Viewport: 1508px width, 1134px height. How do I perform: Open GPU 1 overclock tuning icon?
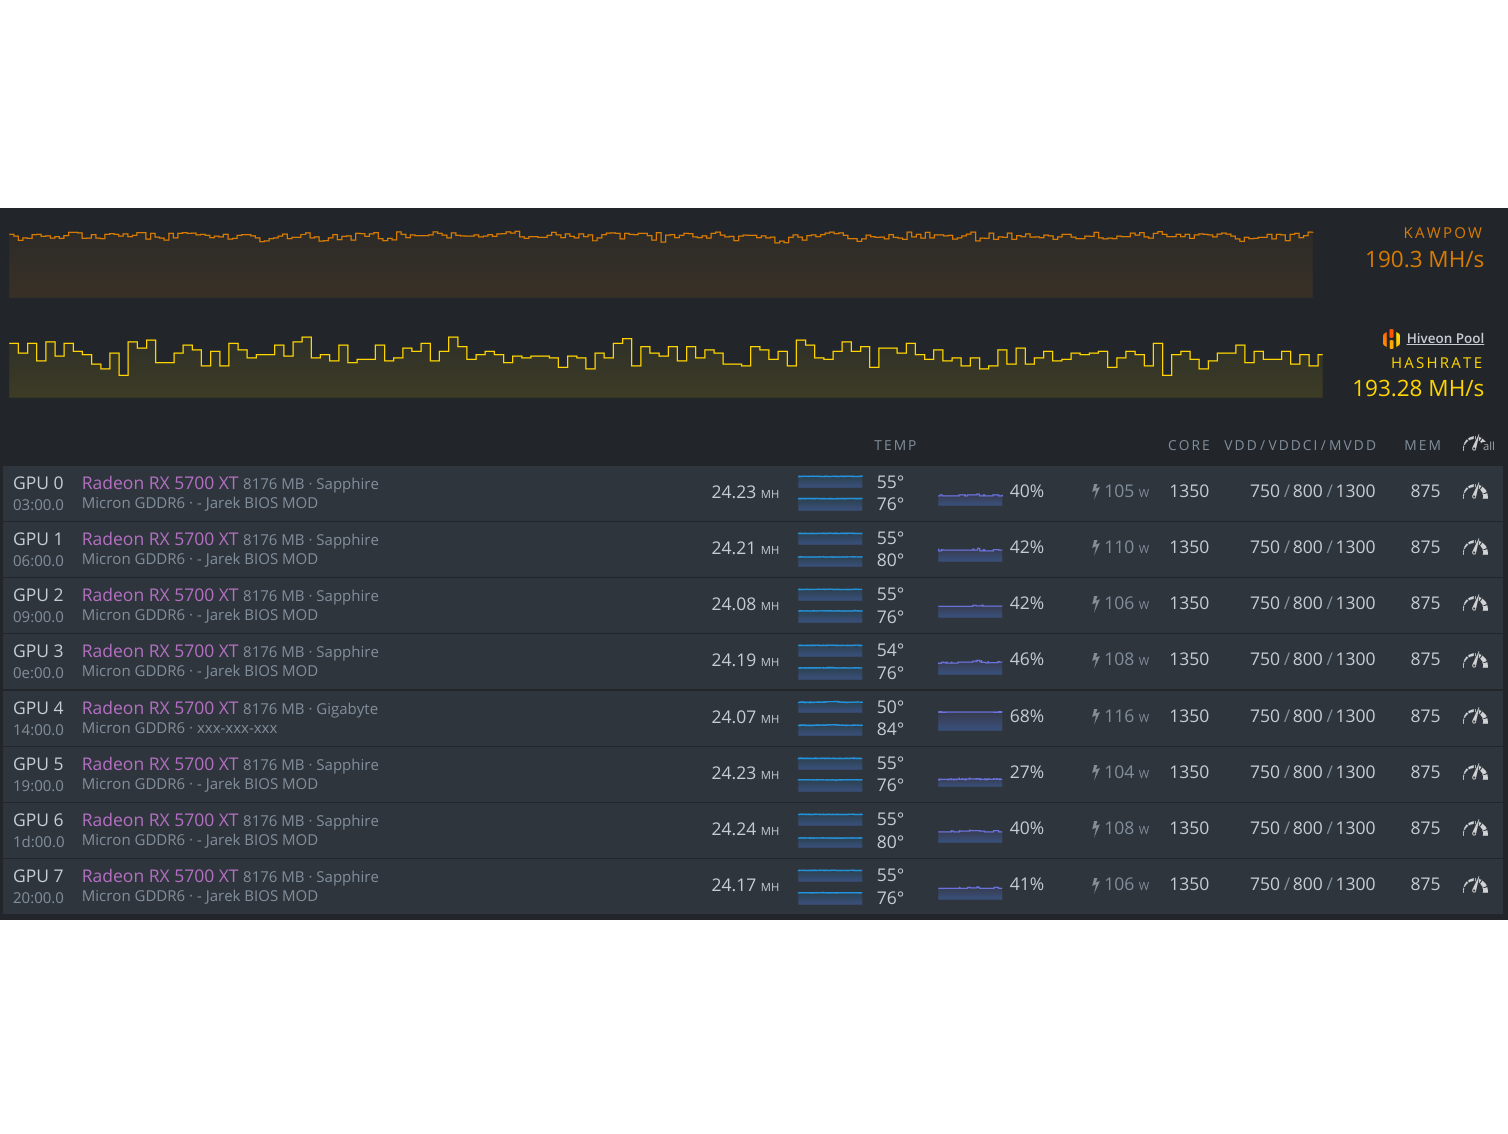[x=1475, y=547]
